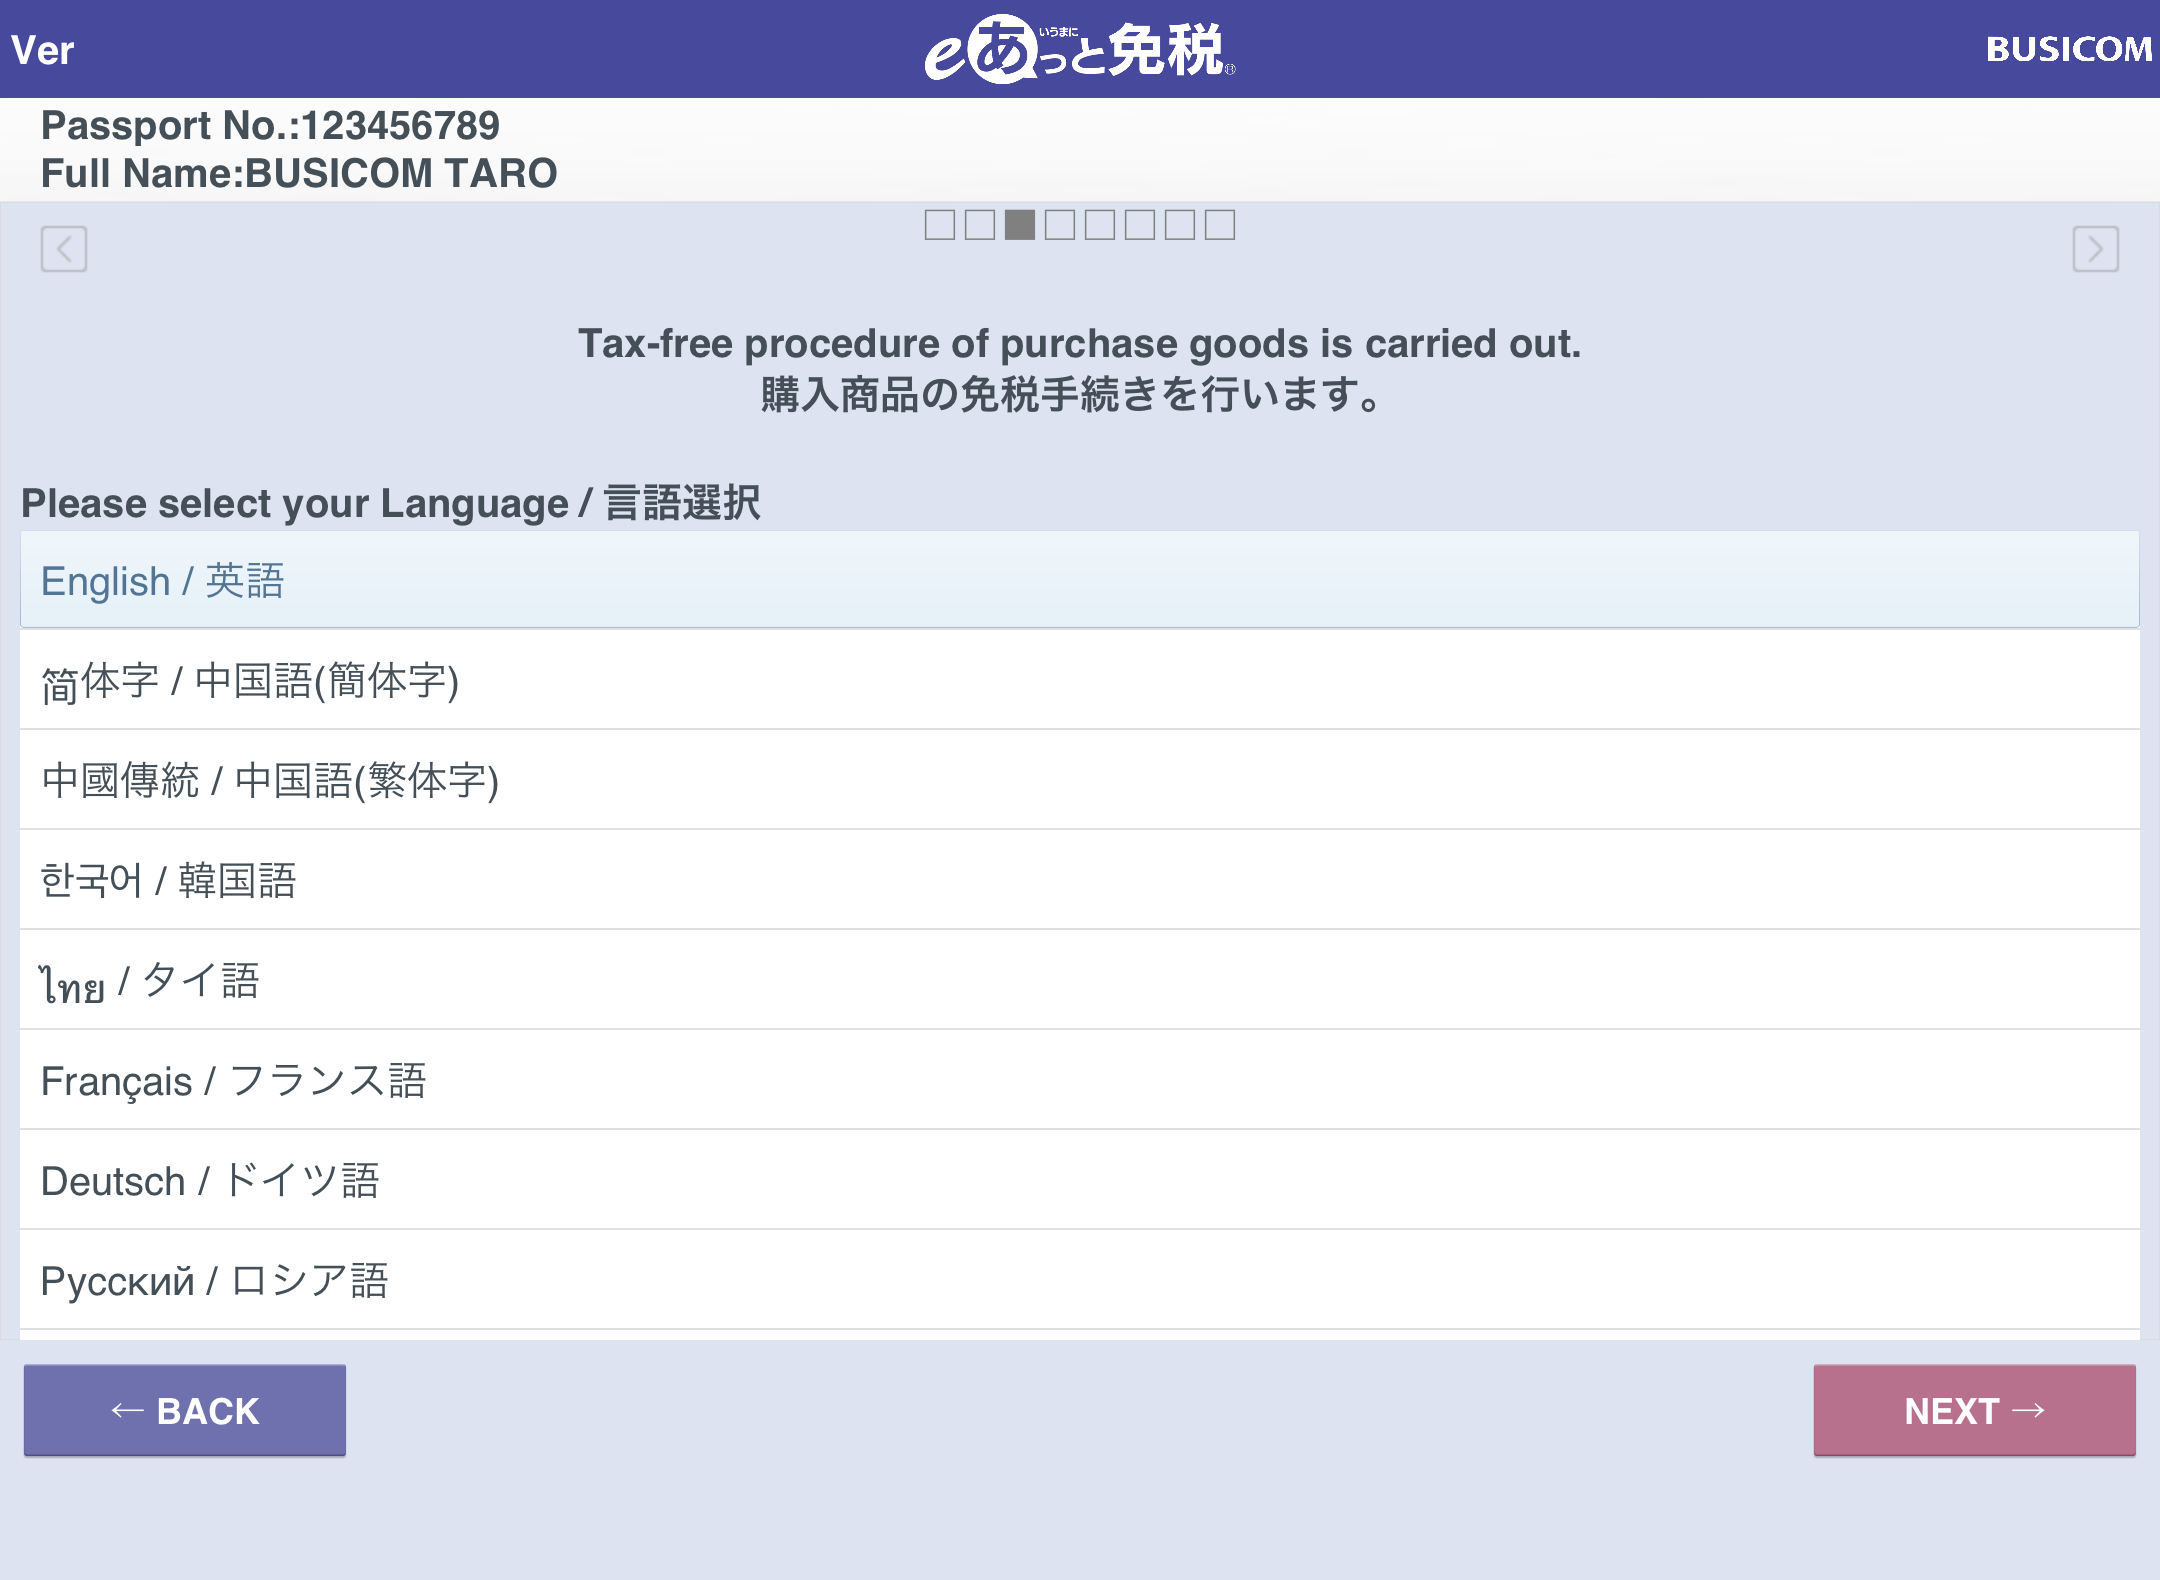Select the fourth progress step square

click(x=1059, y=225)
